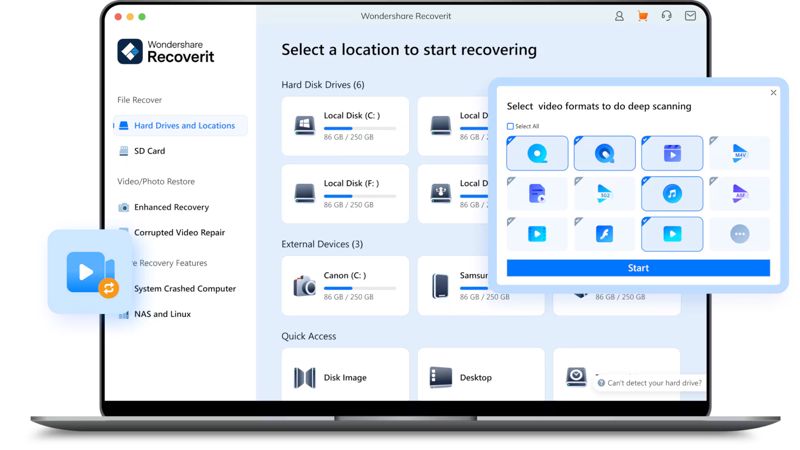Click the Hard Disk Drives (6) heading
The image size is (800, 450).
(323, 85)
